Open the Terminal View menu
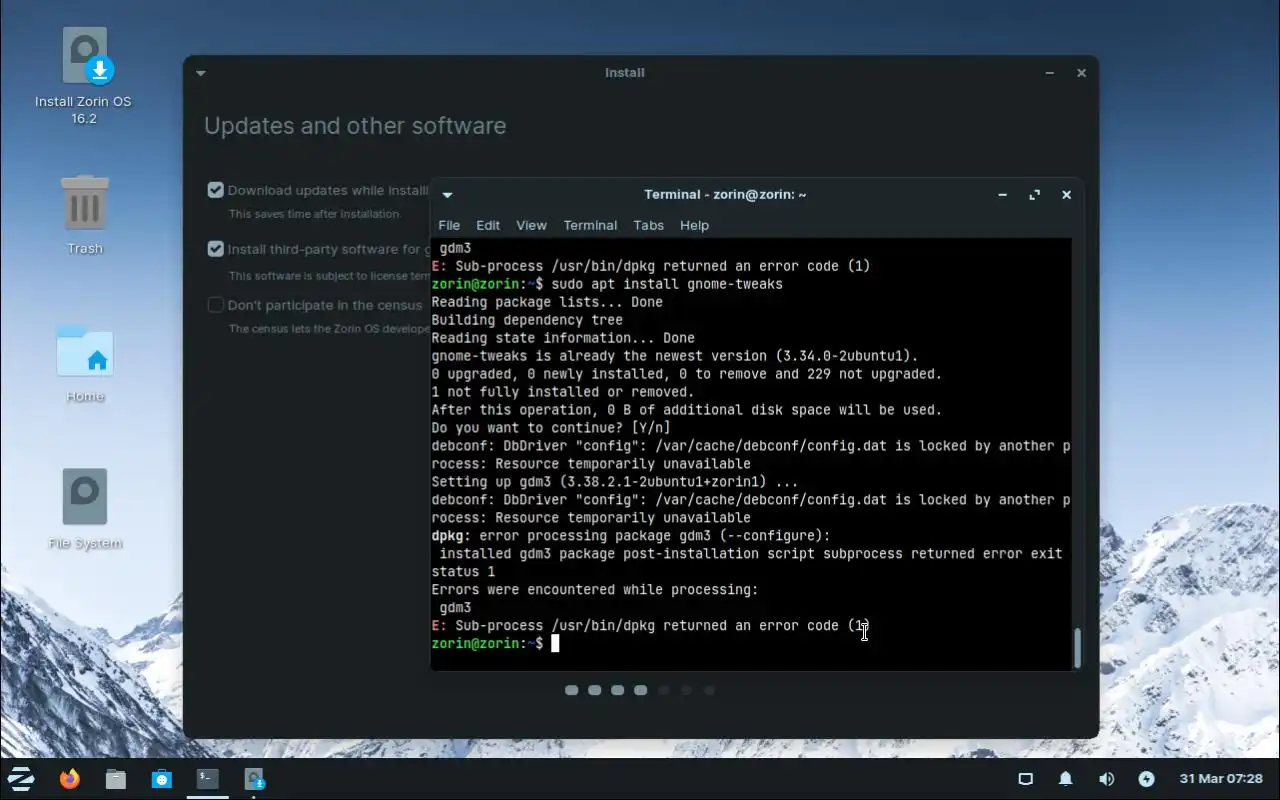This screenshot has height=800, width=1280. coord(531,225)
